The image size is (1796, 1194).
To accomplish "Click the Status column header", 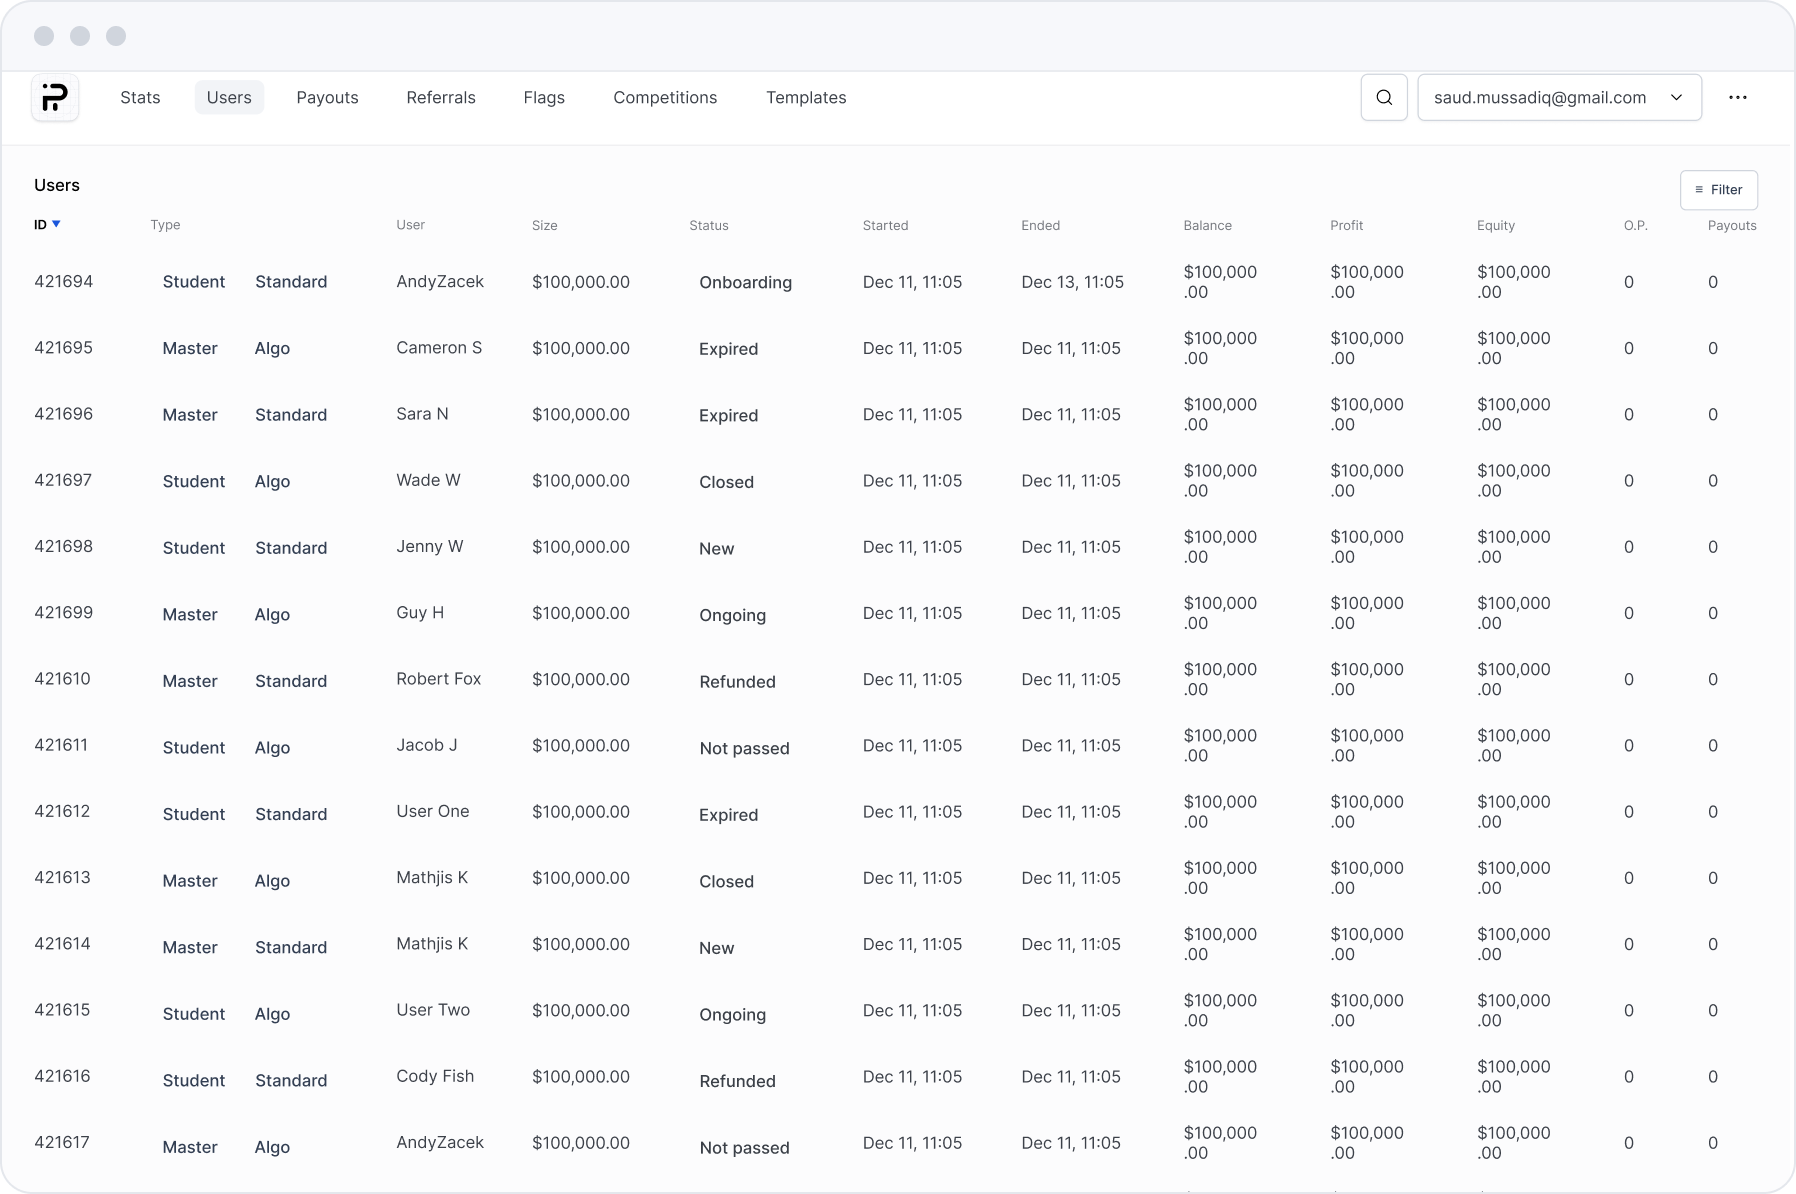I will (x=708, y=225).
